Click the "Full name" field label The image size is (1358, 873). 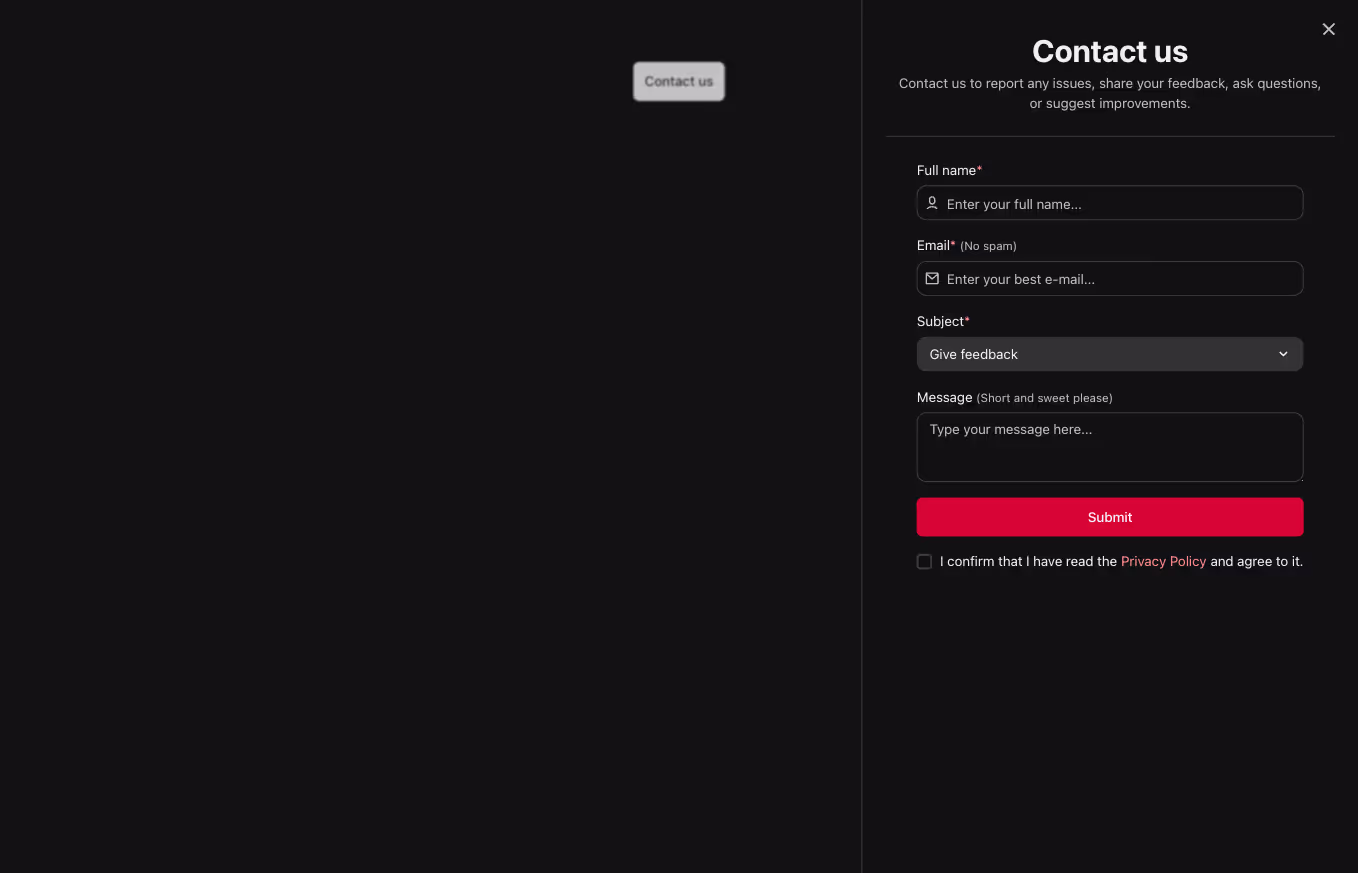[x=944, y=170]
